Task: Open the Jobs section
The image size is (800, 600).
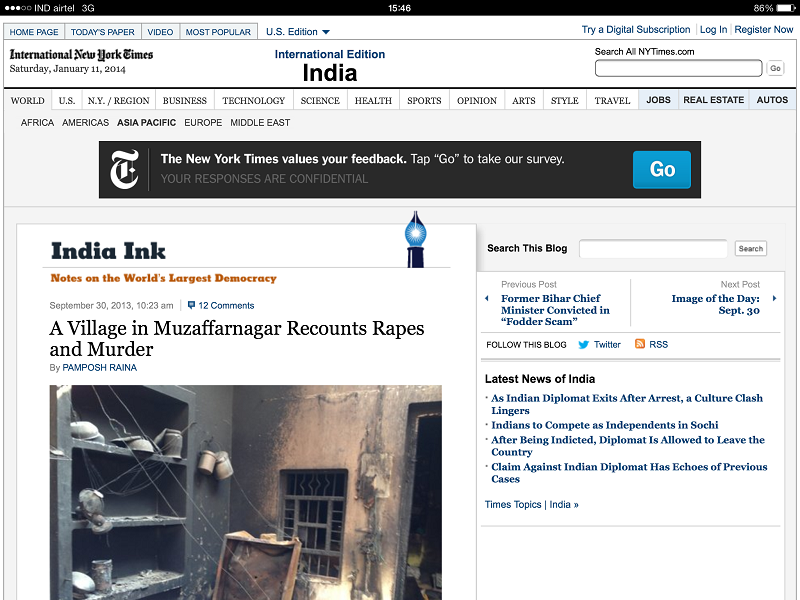Action: pos(658,100)
